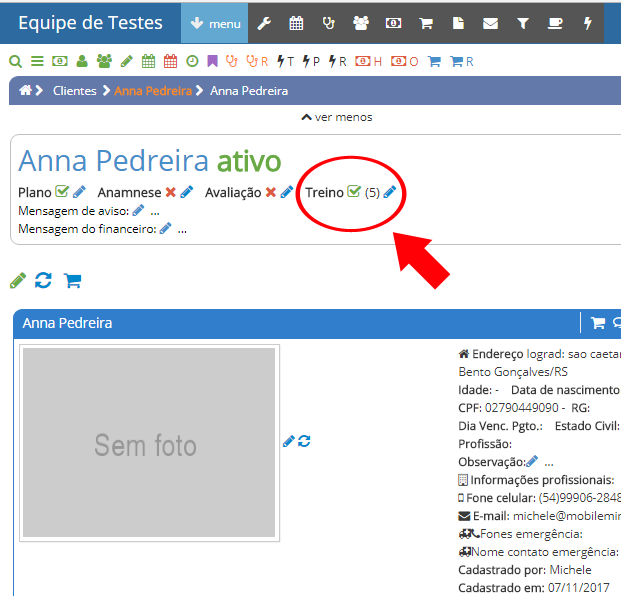The width and height of the screenshot is (621, 596).
Task: Click the green pencil edit icon below header
Action: pyautogui.click(x=17, y=280)
